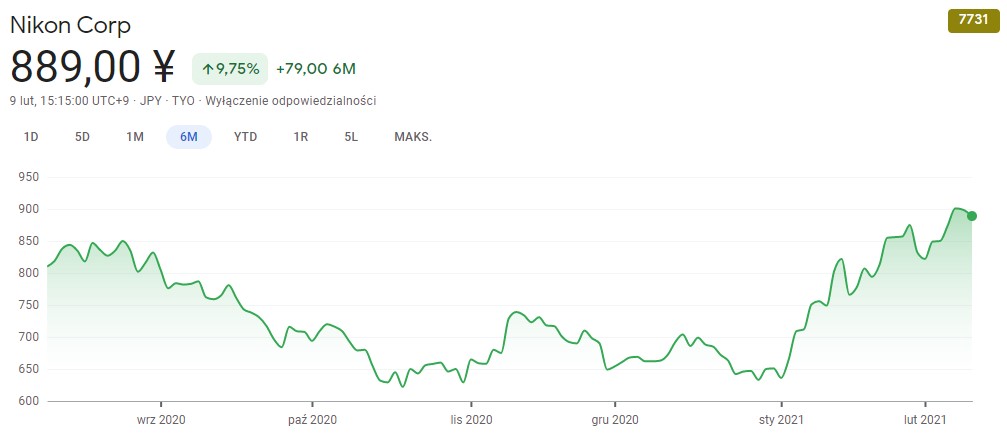Viewport: 1007px width, 444px height.
Task: Switch chart to 5D range
Action: 82,137
